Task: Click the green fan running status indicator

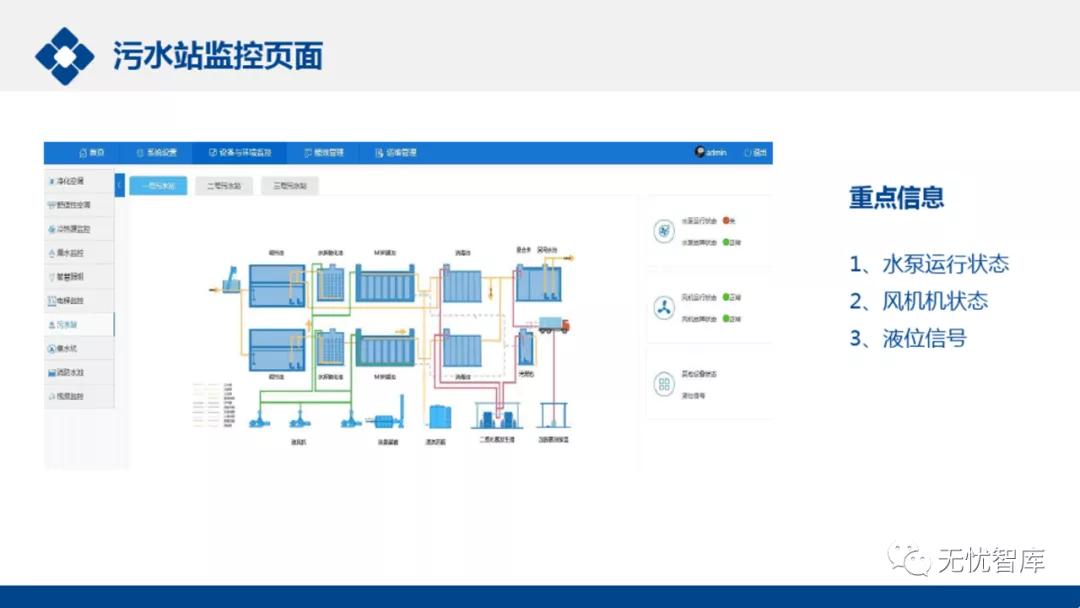Action: click(725, 297)
